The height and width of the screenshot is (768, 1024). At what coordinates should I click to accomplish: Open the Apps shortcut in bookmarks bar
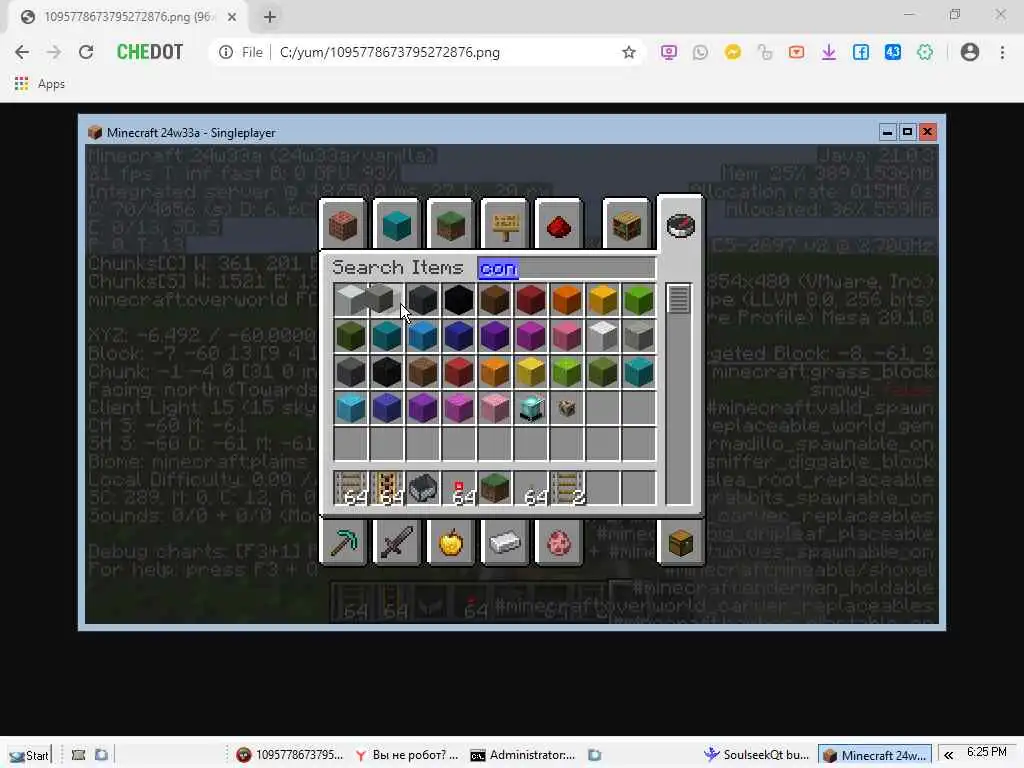[40, 84]
